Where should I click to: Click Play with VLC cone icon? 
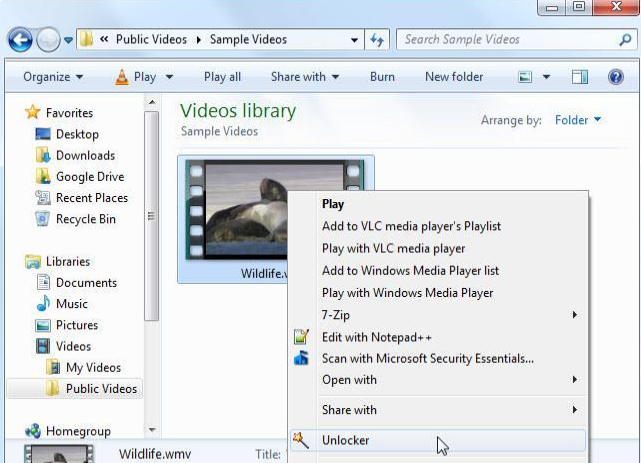tap(135, 77)
